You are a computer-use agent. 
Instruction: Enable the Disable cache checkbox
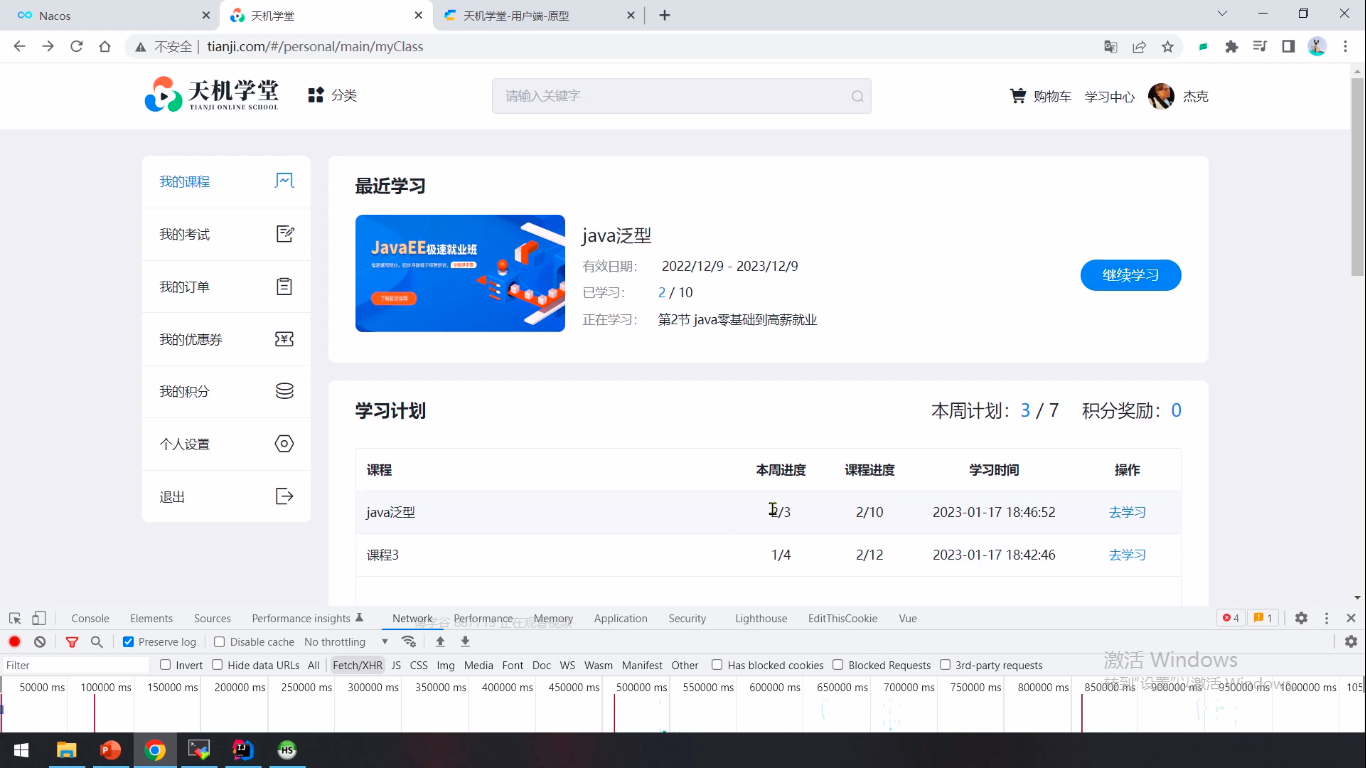(219, 642)
